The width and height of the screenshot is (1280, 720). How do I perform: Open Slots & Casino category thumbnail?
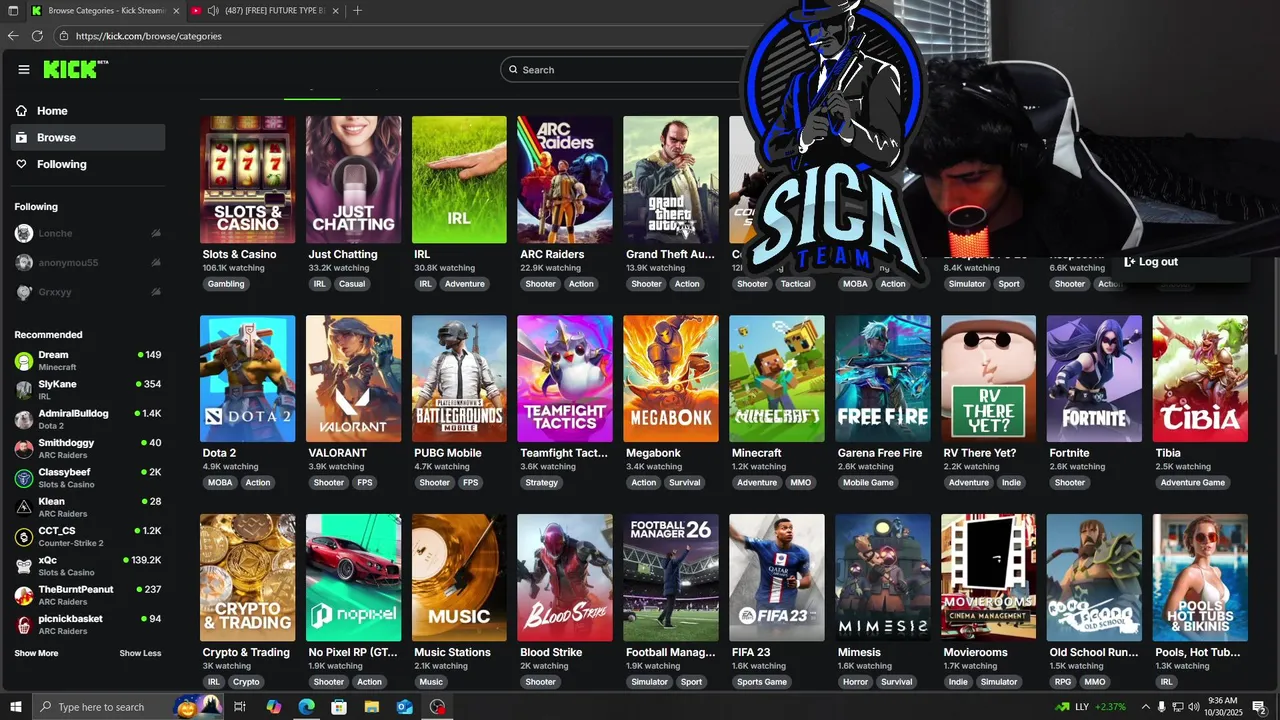tap(248, 180)
